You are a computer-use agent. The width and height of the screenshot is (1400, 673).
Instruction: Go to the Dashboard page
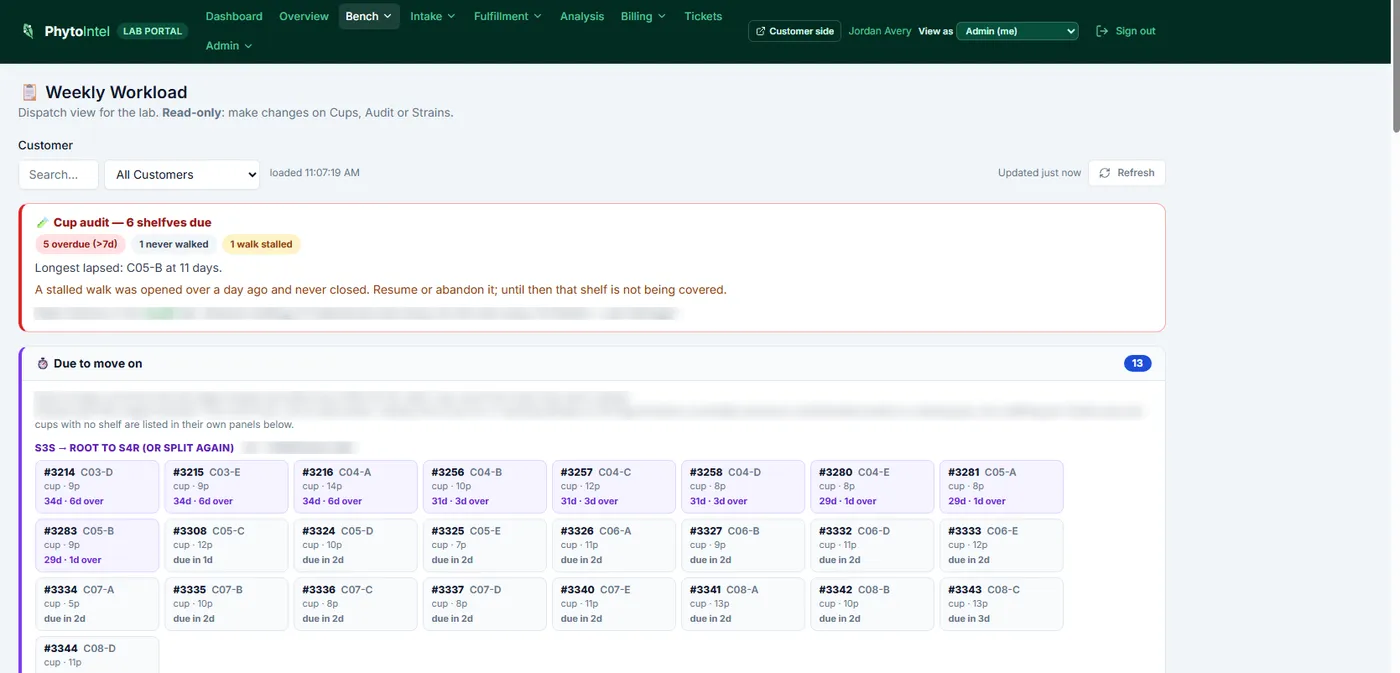[234, 16]
